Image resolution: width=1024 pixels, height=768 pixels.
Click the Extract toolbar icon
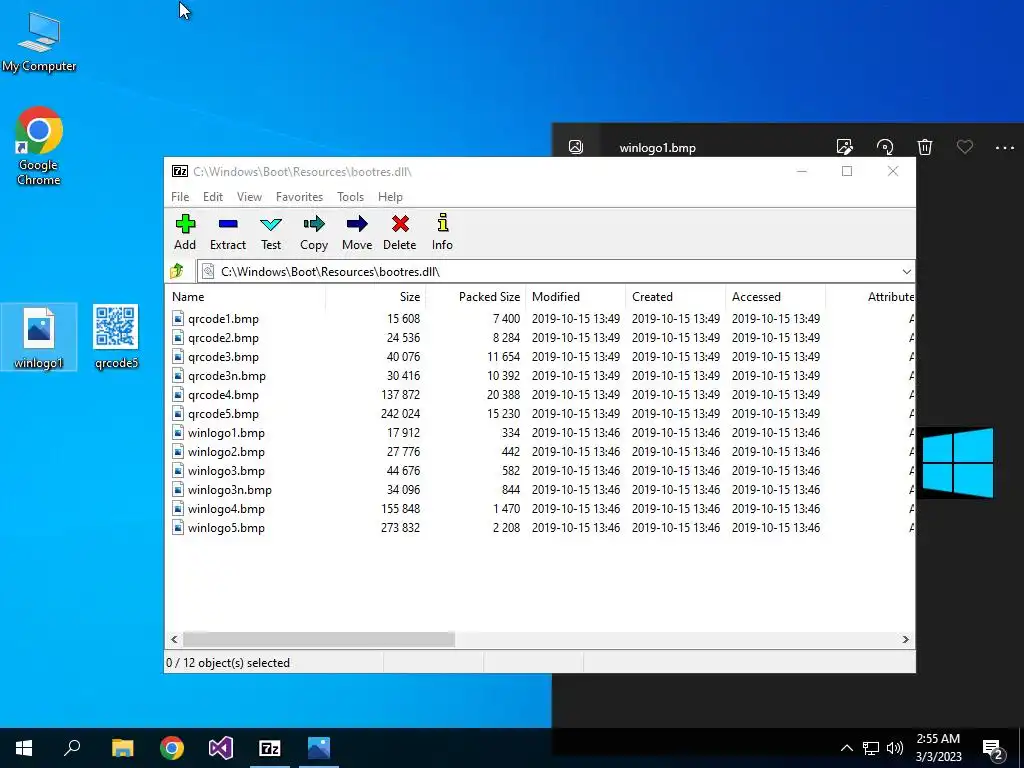(x=227, y=232)
